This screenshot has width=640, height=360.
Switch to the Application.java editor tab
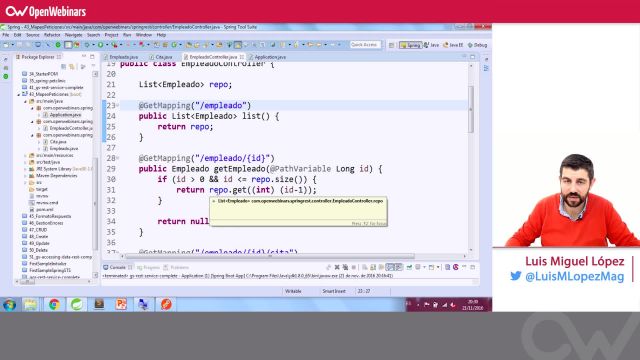(x=269, y=57)
